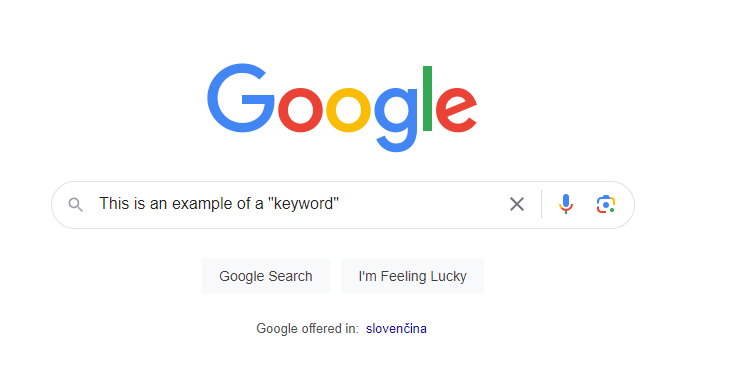This screenshot has width=734, height=389.
Task: Run the Google Search button
Action: (266, 276)
